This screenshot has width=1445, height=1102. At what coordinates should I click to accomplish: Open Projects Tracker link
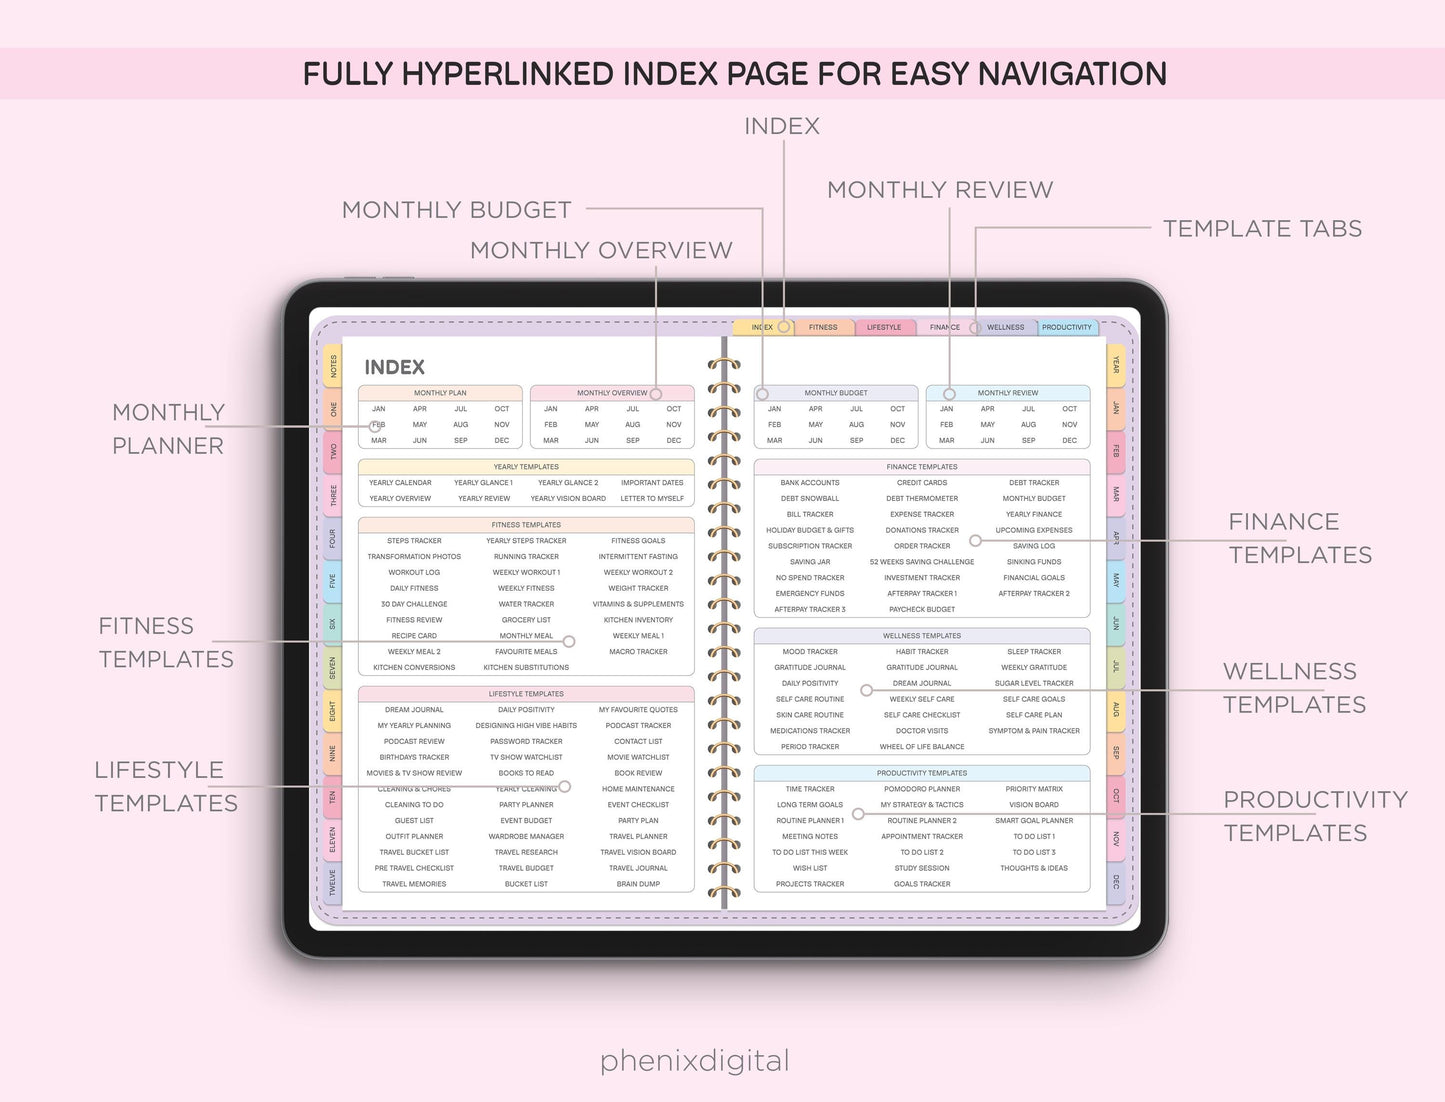tap(810, 884)
